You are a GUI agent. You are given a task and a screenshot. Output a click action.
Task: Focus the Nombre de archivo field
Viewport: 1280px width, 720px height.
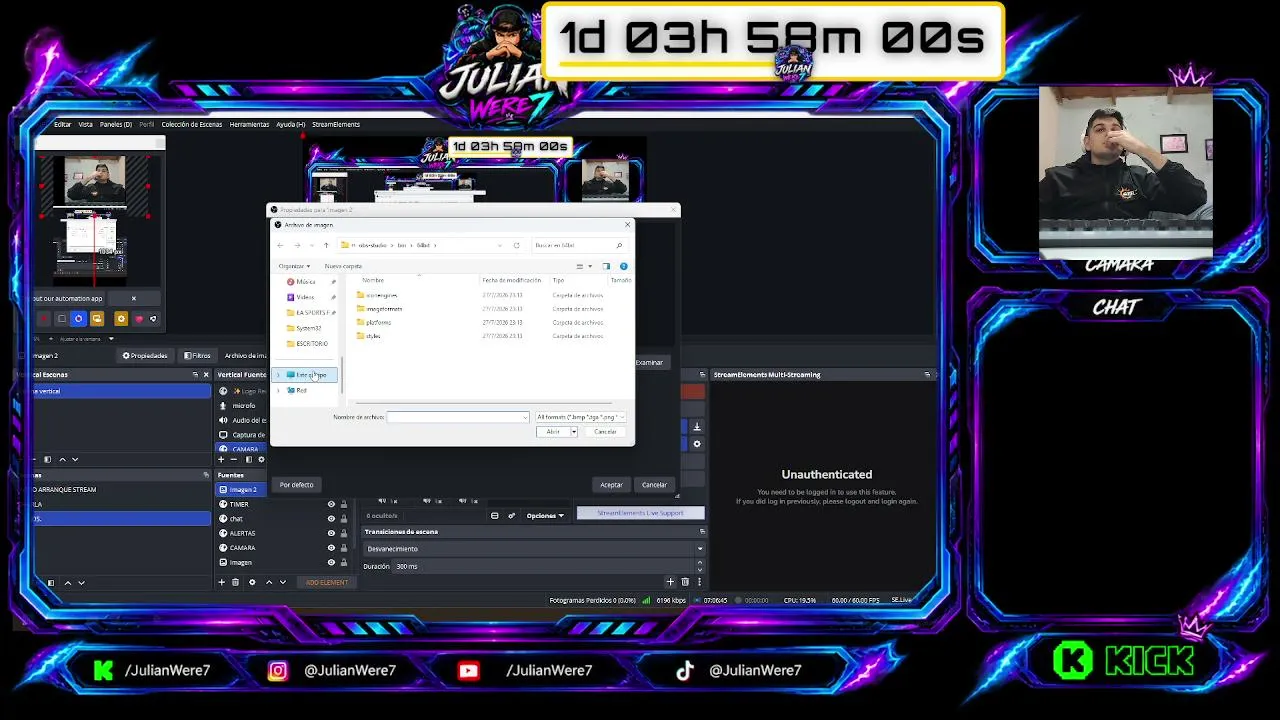pyautogui.click(x=458, y=417)
